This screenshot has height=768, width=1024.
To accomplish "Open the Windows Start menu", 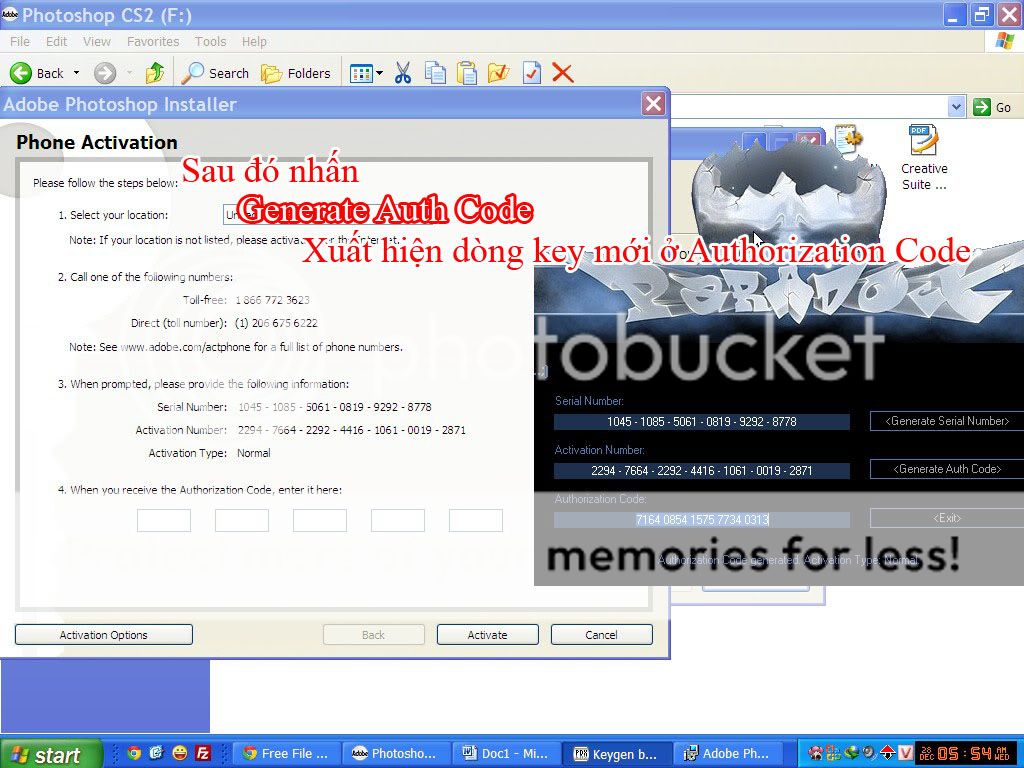I will tap(51, 754).
